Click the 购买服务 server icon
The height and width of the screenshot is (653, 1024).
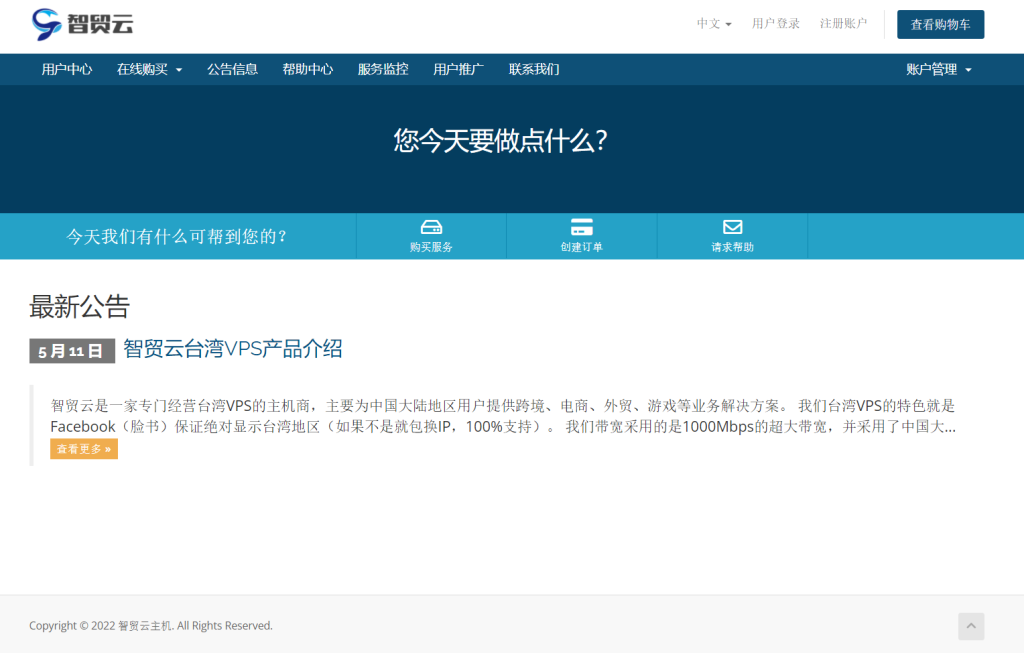431,227
